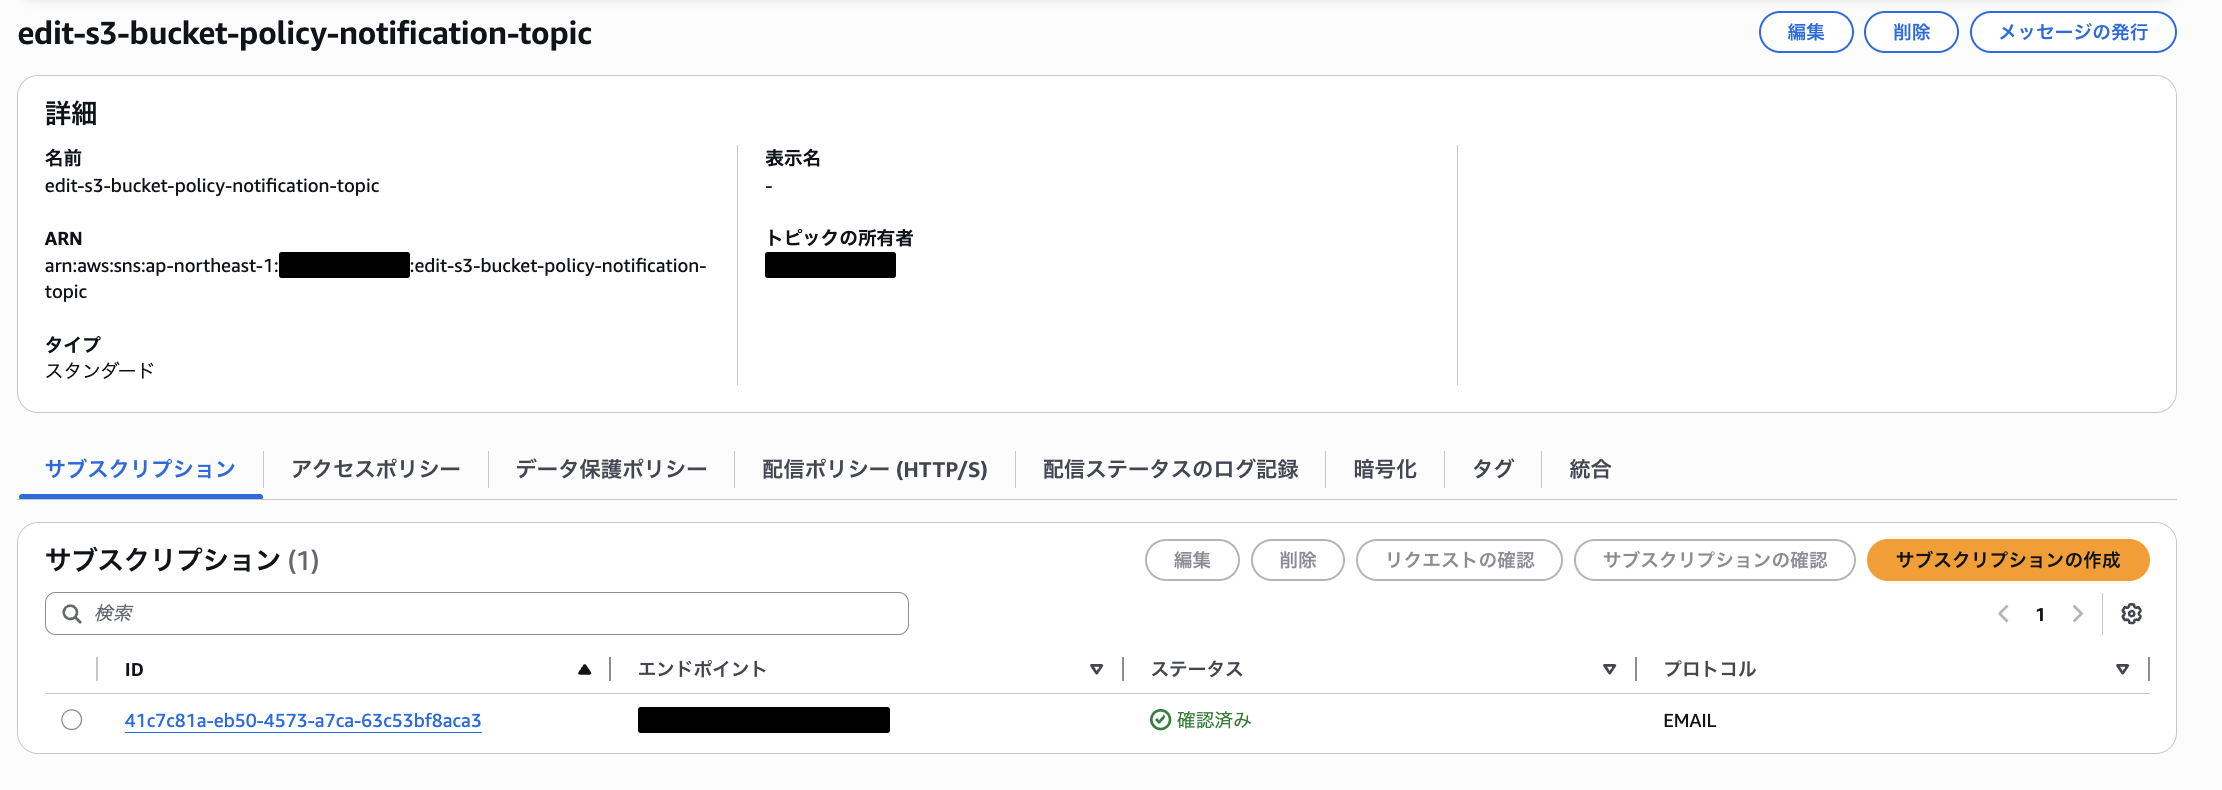Open 配信ステータスのログ記録 tab
Viewport: 2222px width, 790px height.
point(1170,469)
